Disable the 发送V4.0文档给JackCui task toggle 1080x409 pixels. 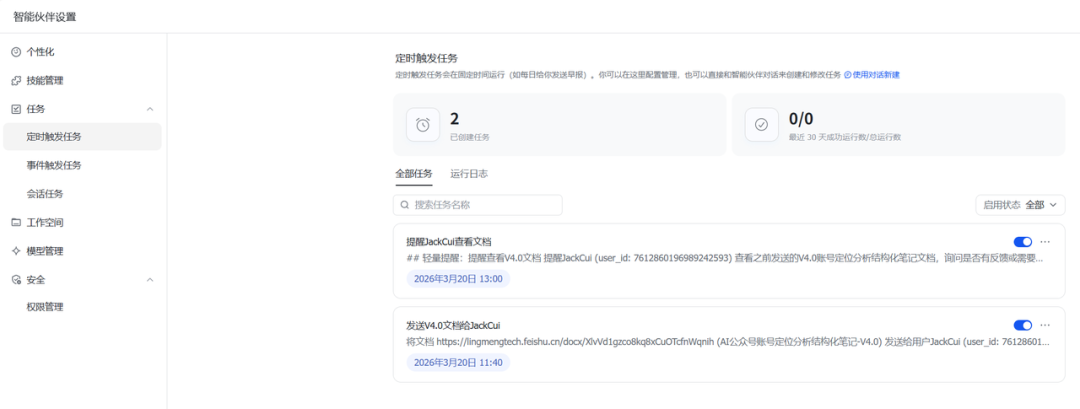pyautogui.click(x=1023, y=325)
